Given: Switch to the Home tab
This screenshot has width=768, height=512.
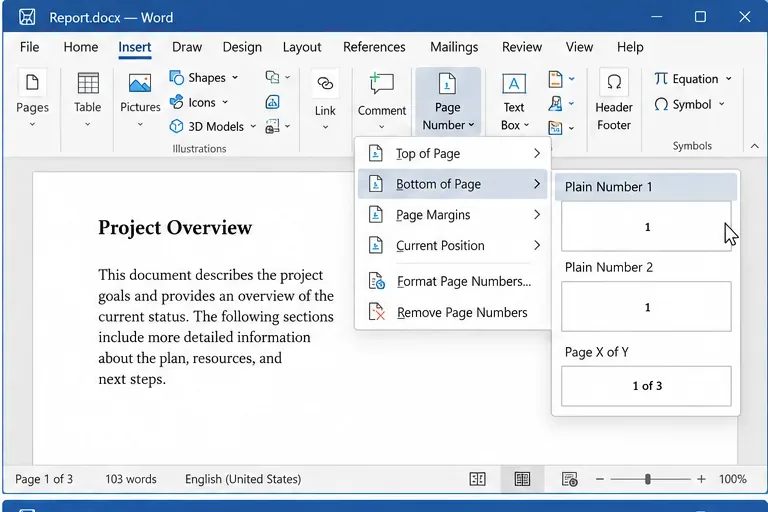Looking at the screenshot, I should click(81, 47).
